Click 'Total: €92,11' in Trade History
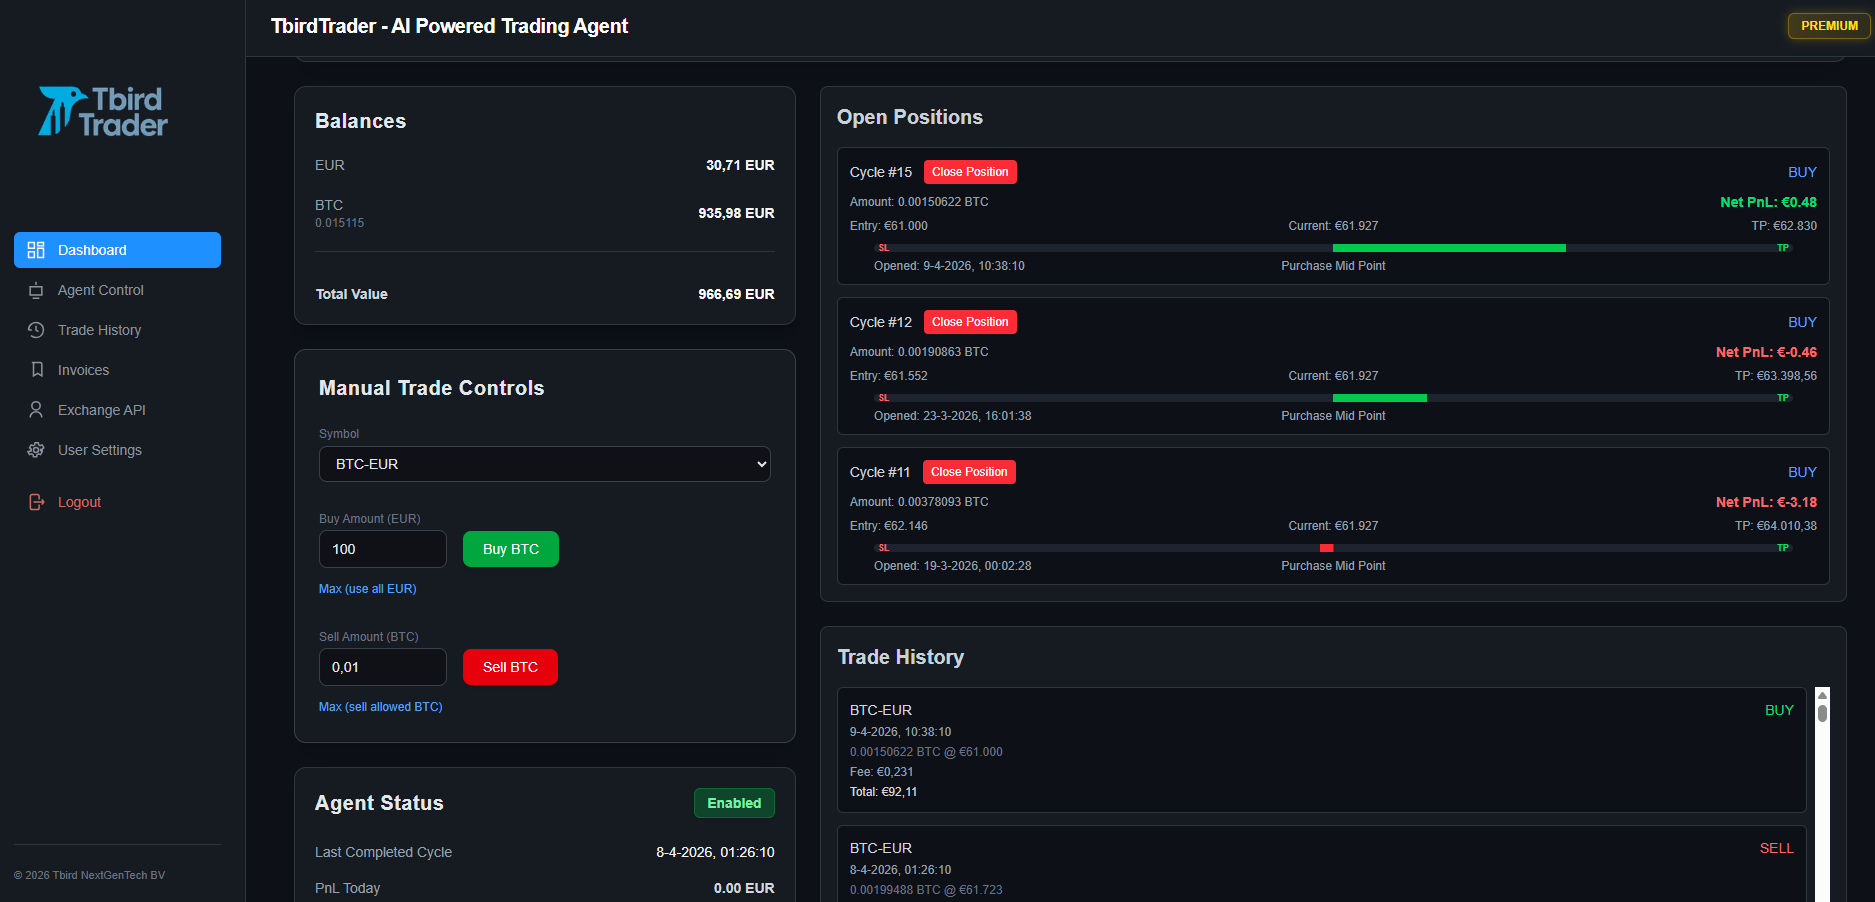This screenshot has width=1875, height=902. click(x=883, y=792)
